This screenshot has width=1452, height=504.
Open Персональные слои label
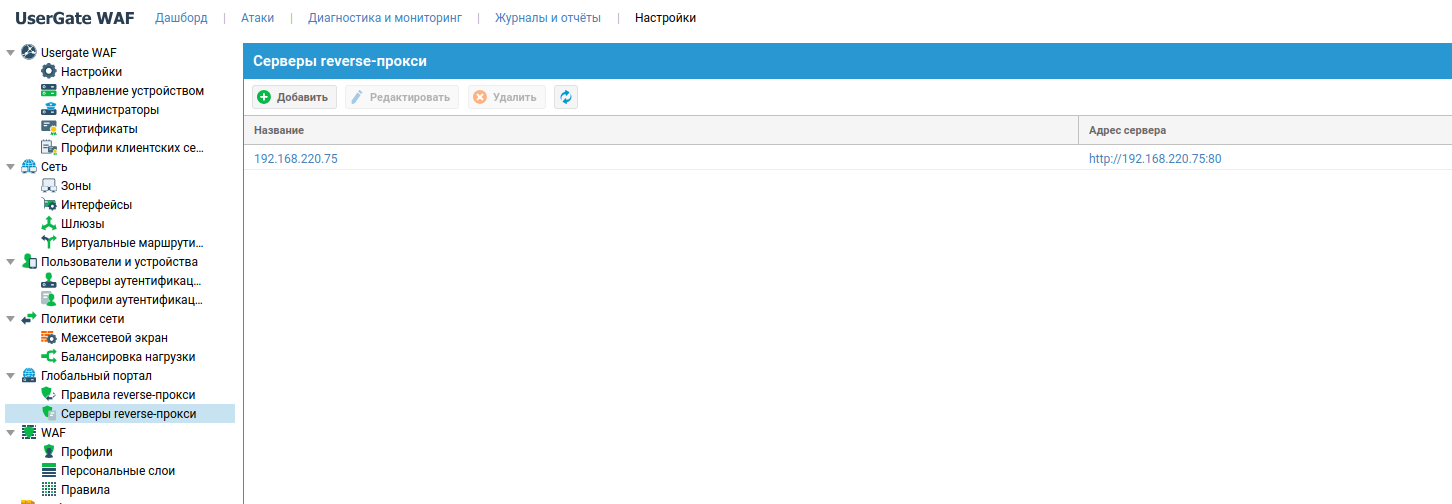coord(118,471)
